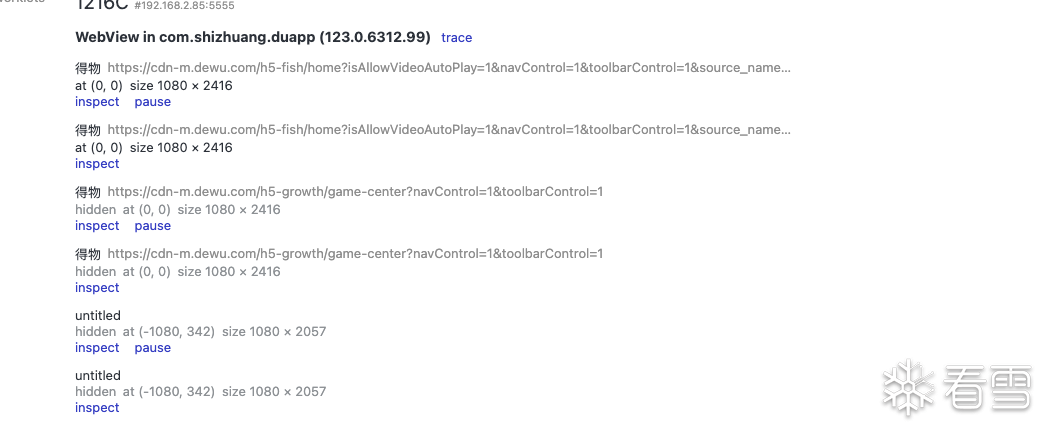Click the trace link beside the WebView heading

(456, 38)
